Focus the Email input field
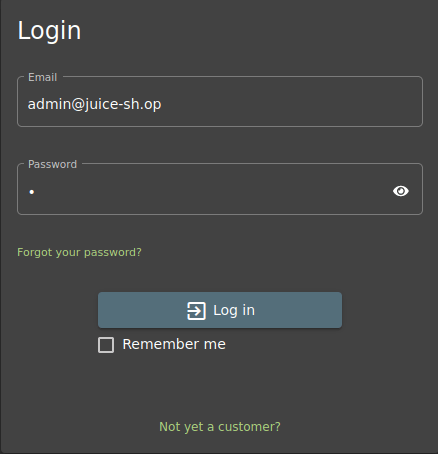 (x=220, y=102)
